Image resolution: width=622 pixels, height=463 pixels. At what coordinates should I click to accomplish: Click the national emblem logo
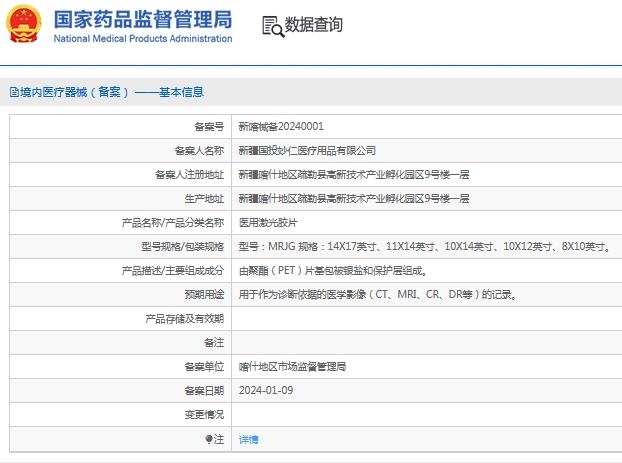(24, 24)
